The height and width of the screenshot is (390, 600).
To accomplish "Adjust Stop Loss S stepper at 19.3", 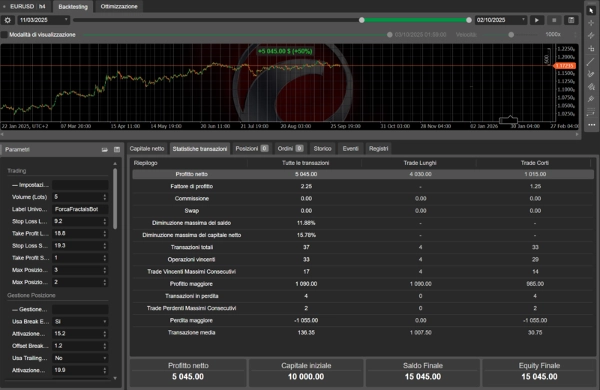I will coord(104,246).
